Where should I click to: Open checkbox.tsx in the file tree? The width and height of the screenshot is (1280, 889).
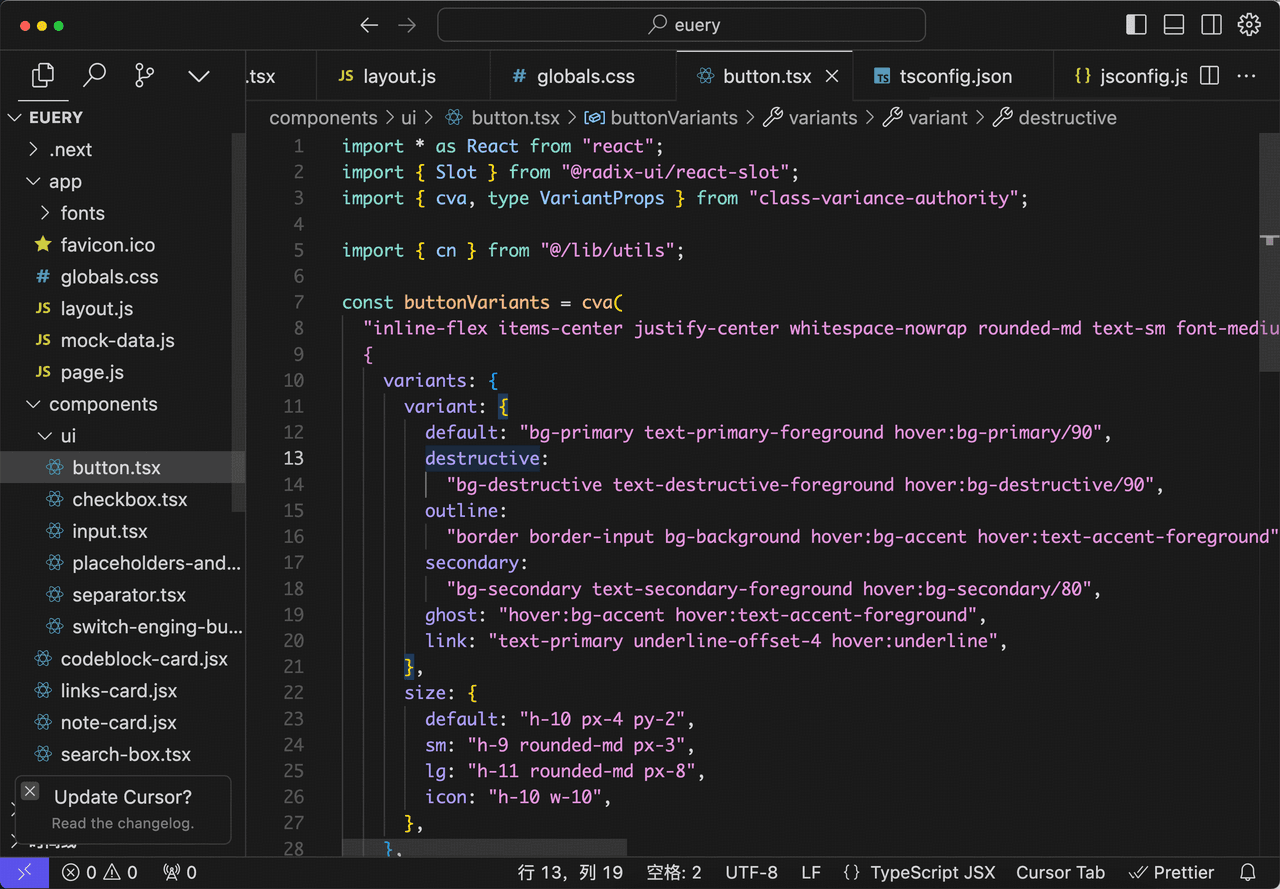122,500
